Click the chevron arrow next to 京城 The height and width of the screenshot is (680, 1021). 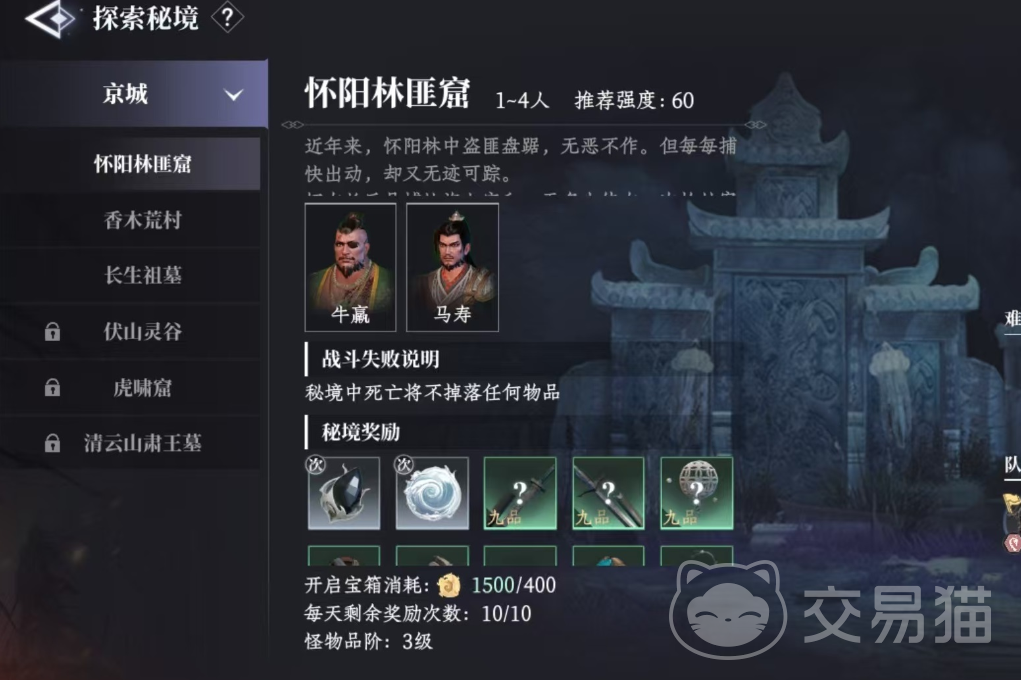point(234,95)
